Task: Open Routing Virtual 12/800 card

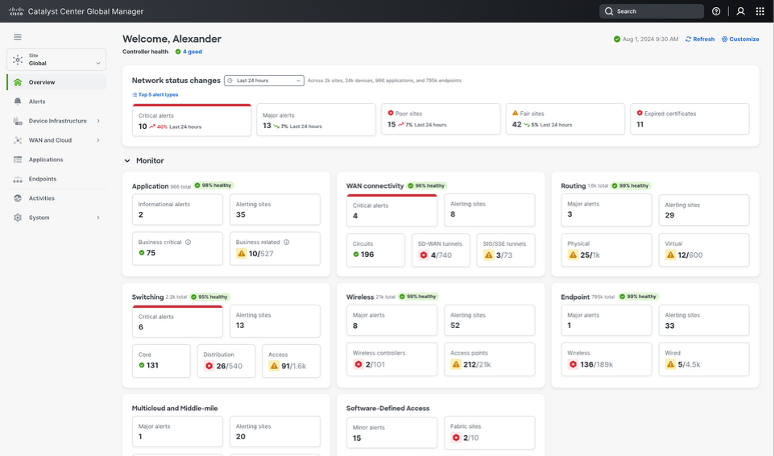Action: tap(704, 250)
